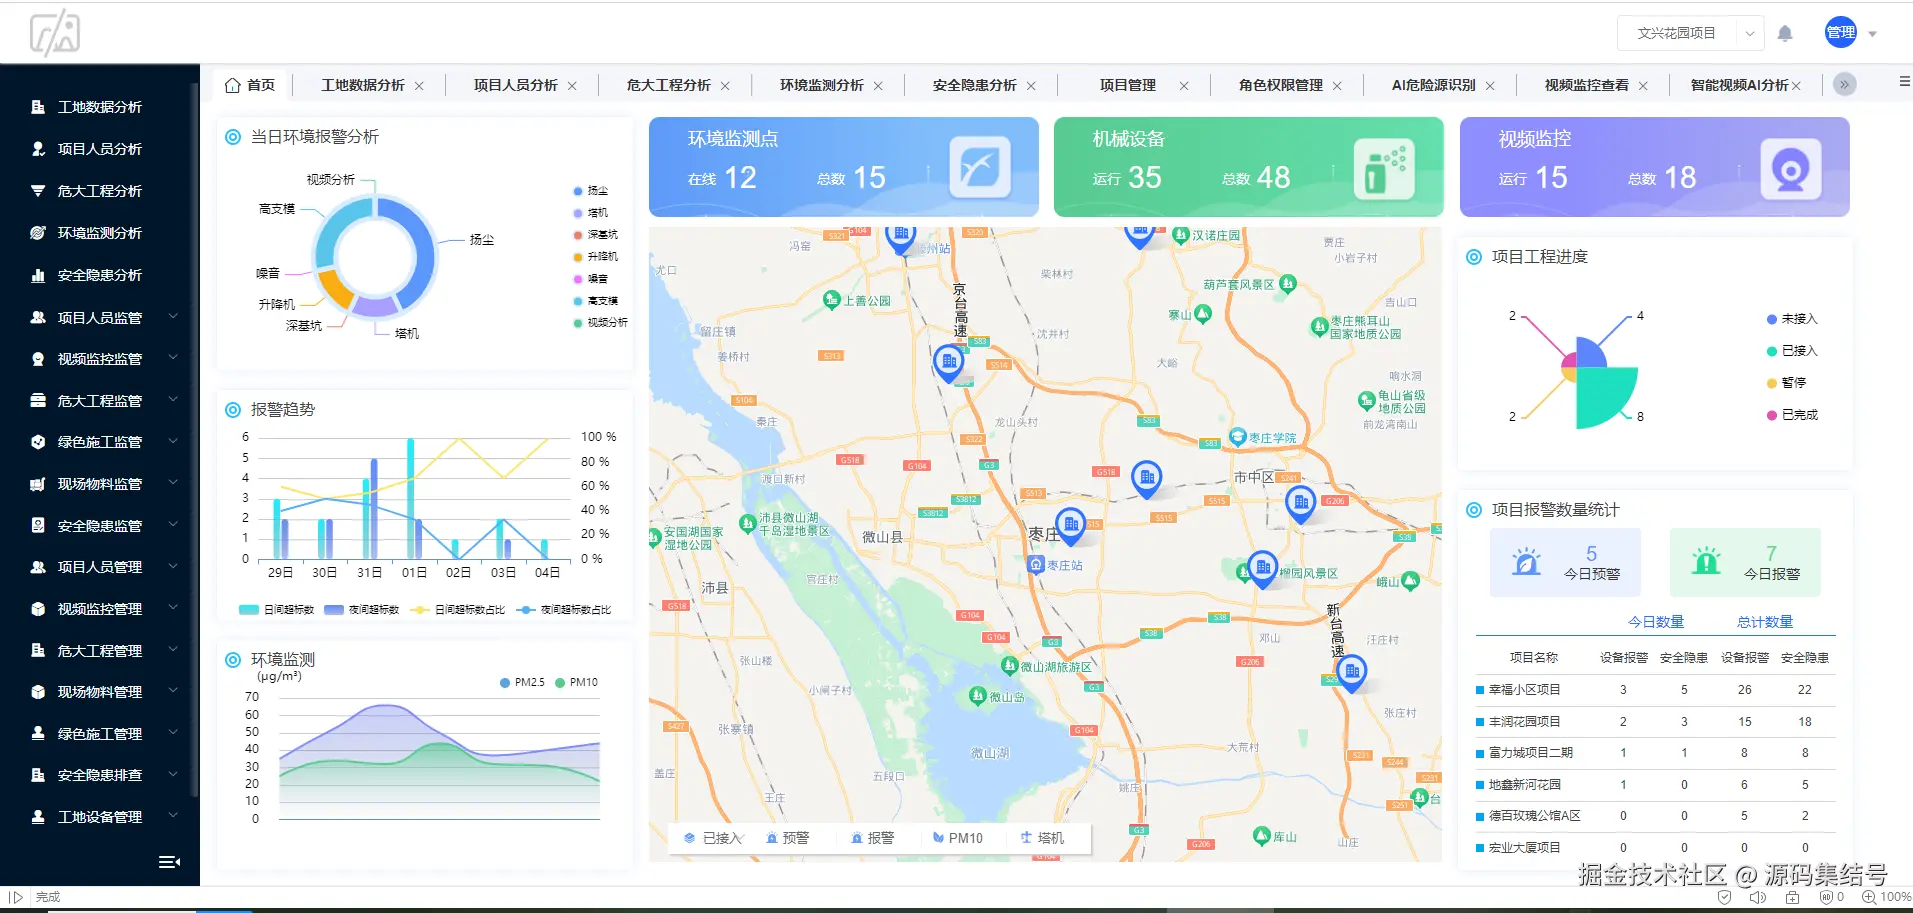Open the 文兴花园项目 project dropdown

pyautogui.click(x=1690, y=33)
